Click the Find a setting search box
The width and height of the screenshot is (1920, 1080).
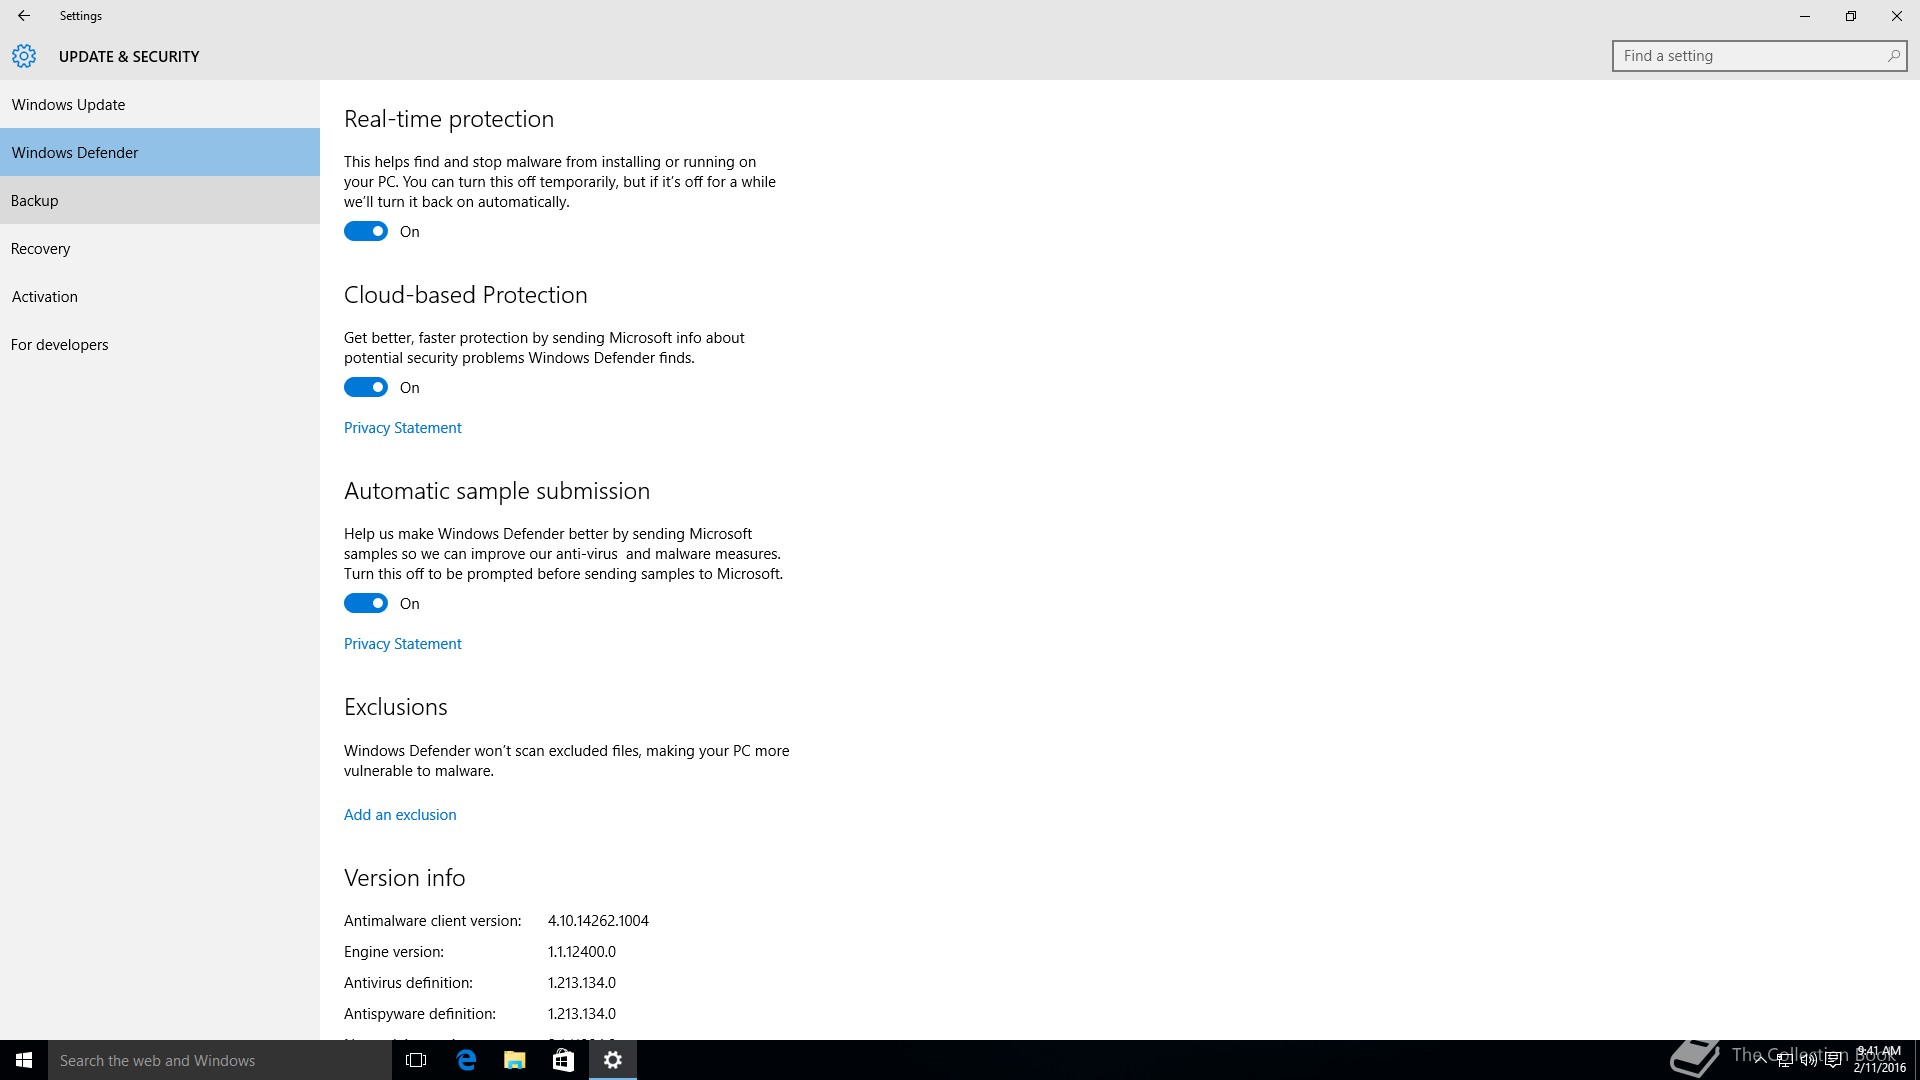(x=1750, y=56)
